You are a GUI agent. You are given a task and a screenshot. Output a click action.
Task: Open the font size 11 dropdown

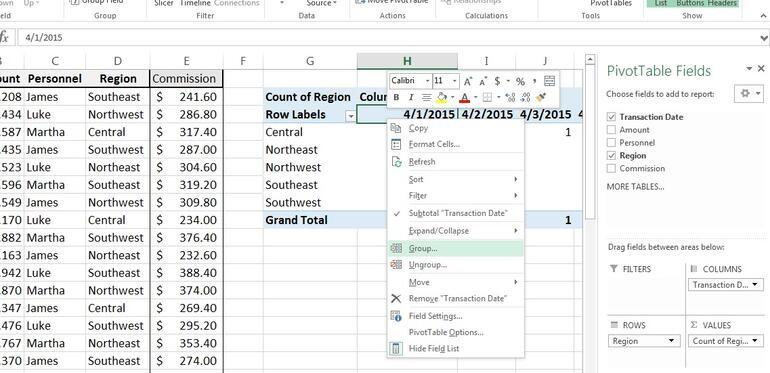coord(455,81)
